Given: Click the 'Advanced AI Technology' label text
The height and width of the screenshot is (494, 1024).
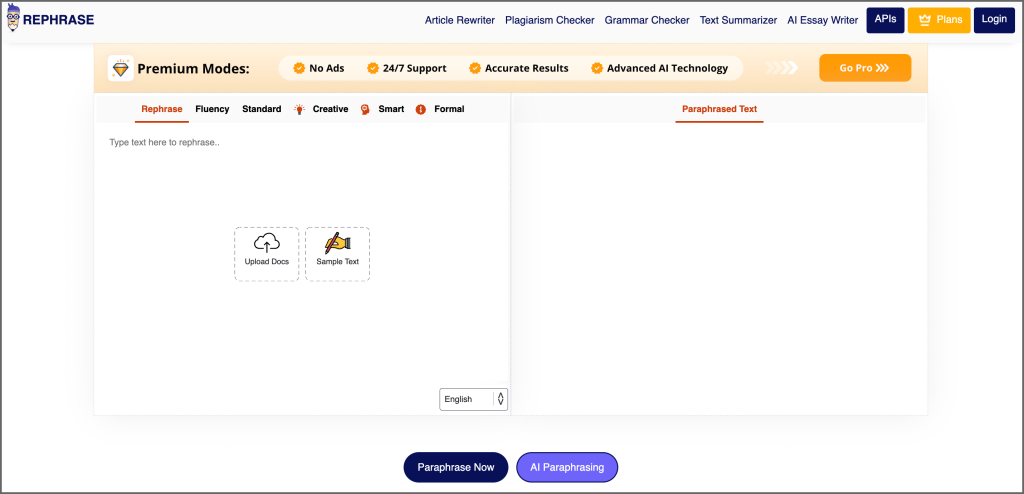Looking at the screenshot, I should tap(667, 68).
